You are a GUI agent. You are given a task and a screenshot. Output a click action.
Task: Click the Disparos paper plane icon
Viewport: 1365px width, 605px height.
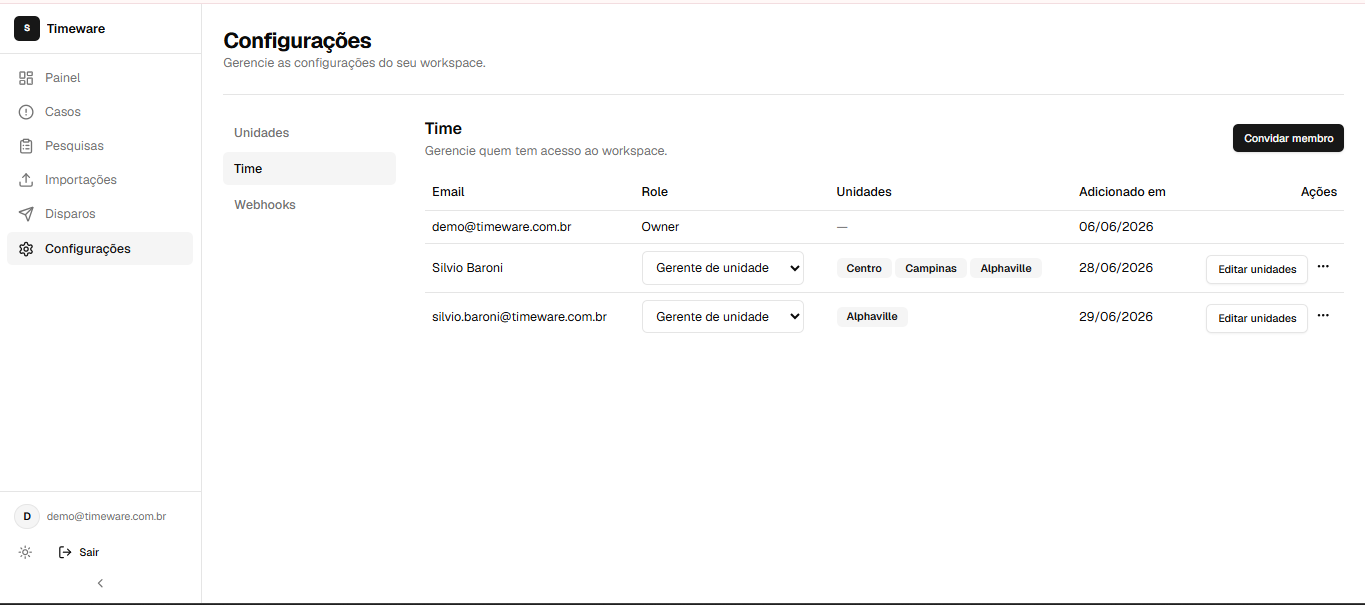(26, 214)
